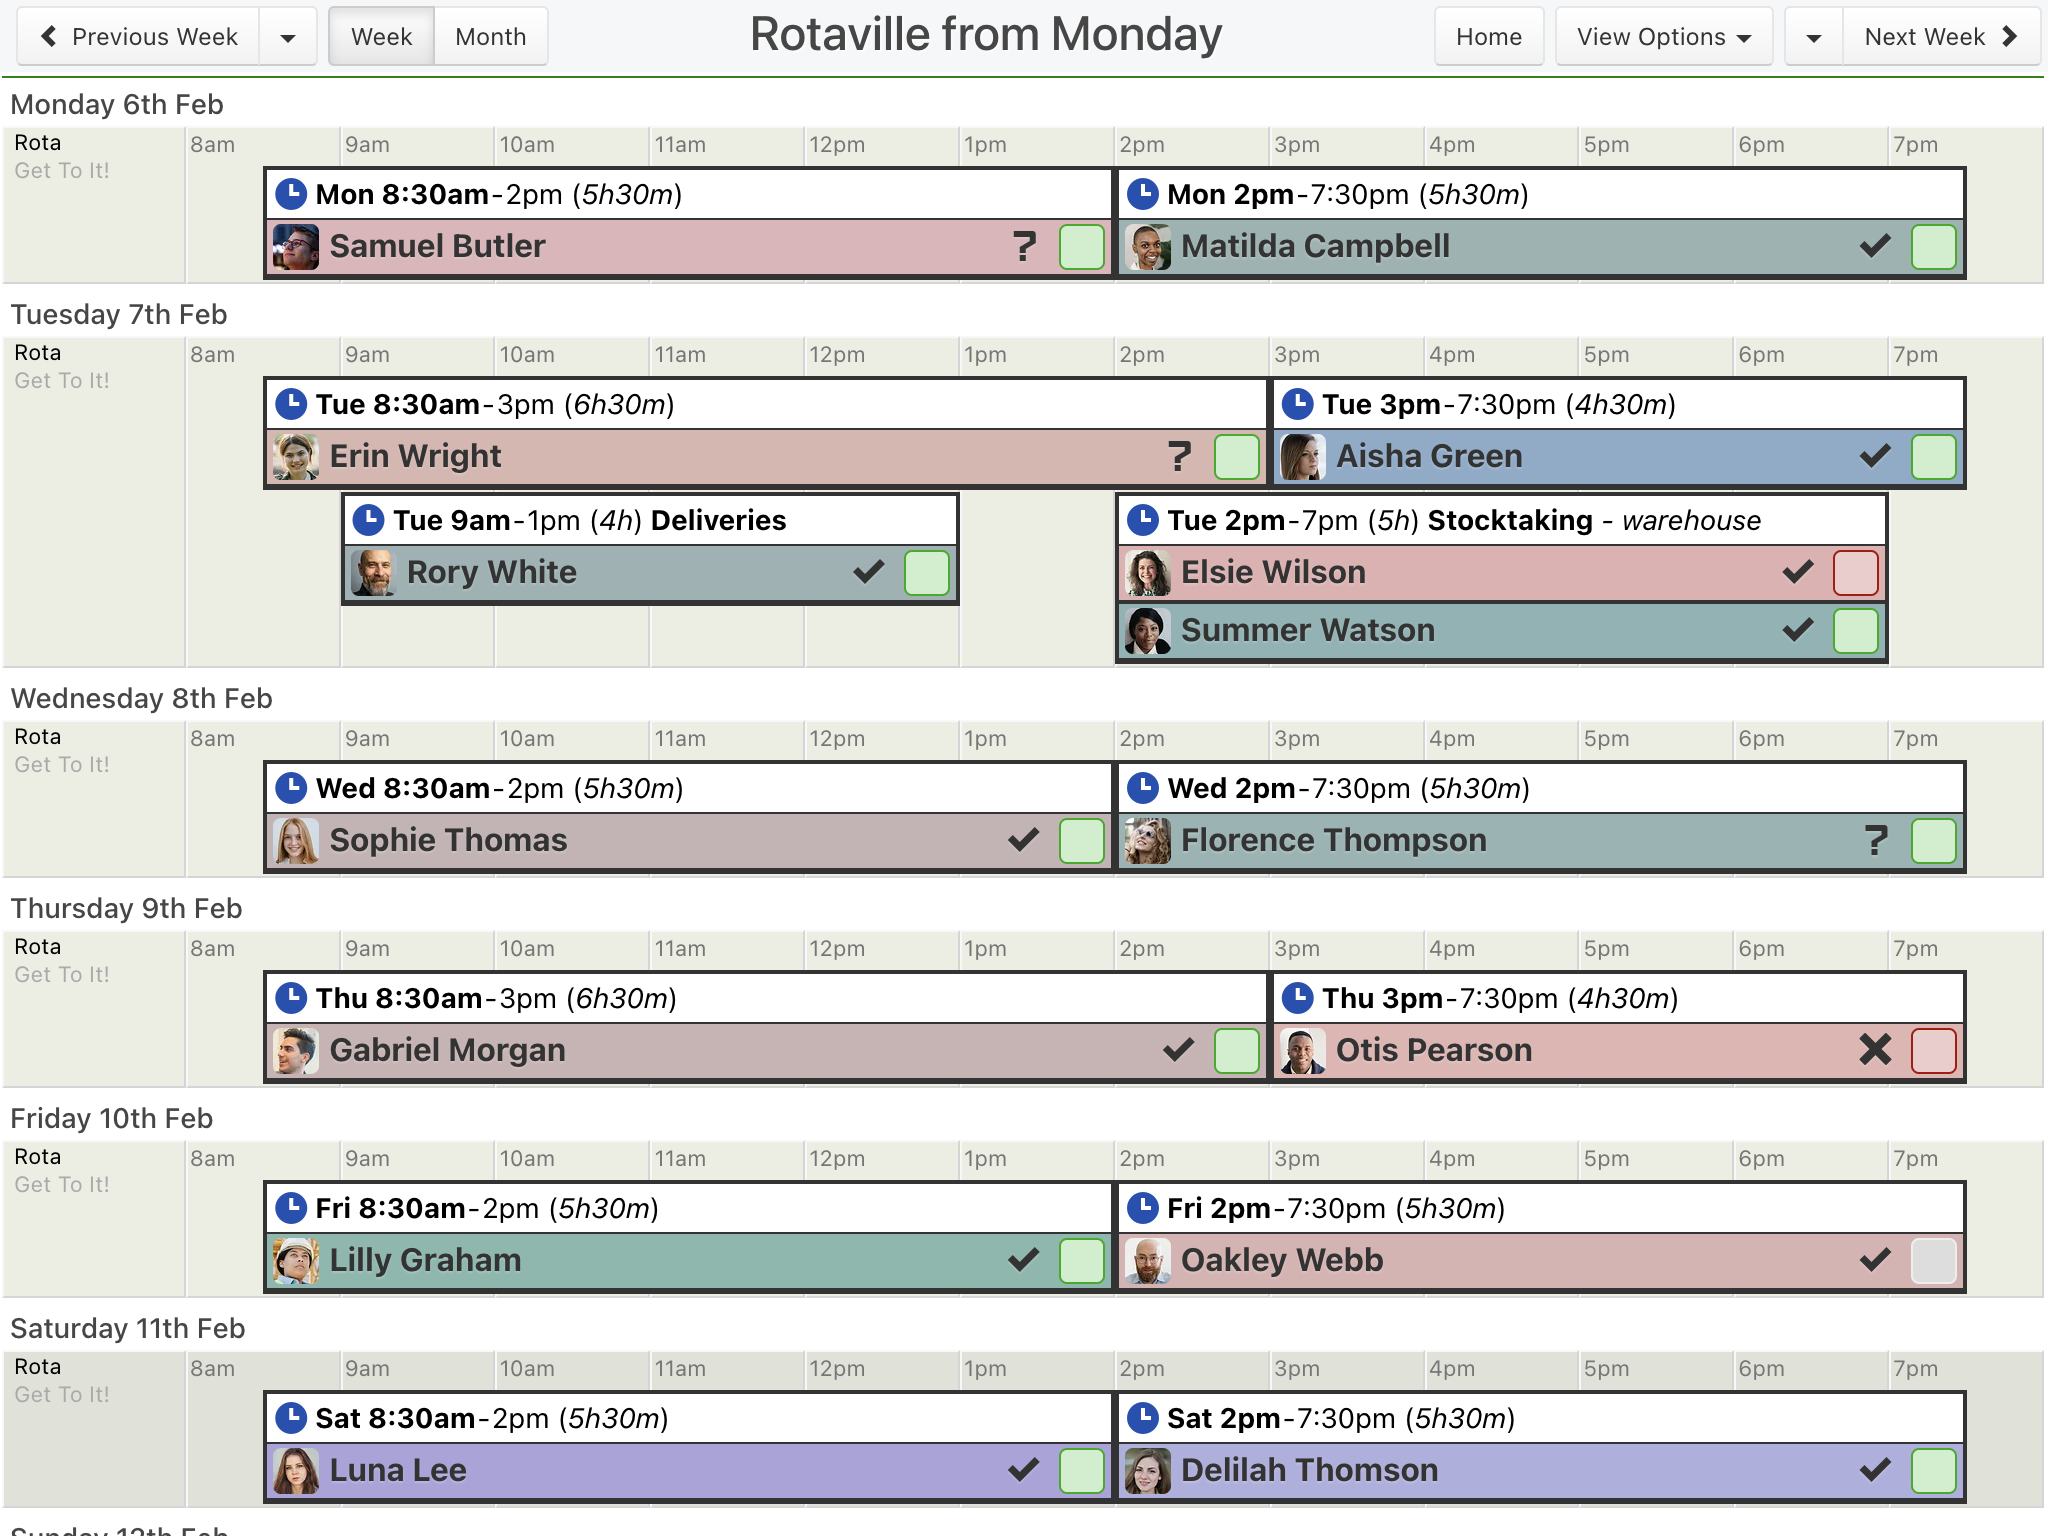Select the Week view tab
This screenshot has height=1536, width=2048.
coord(382,37)
